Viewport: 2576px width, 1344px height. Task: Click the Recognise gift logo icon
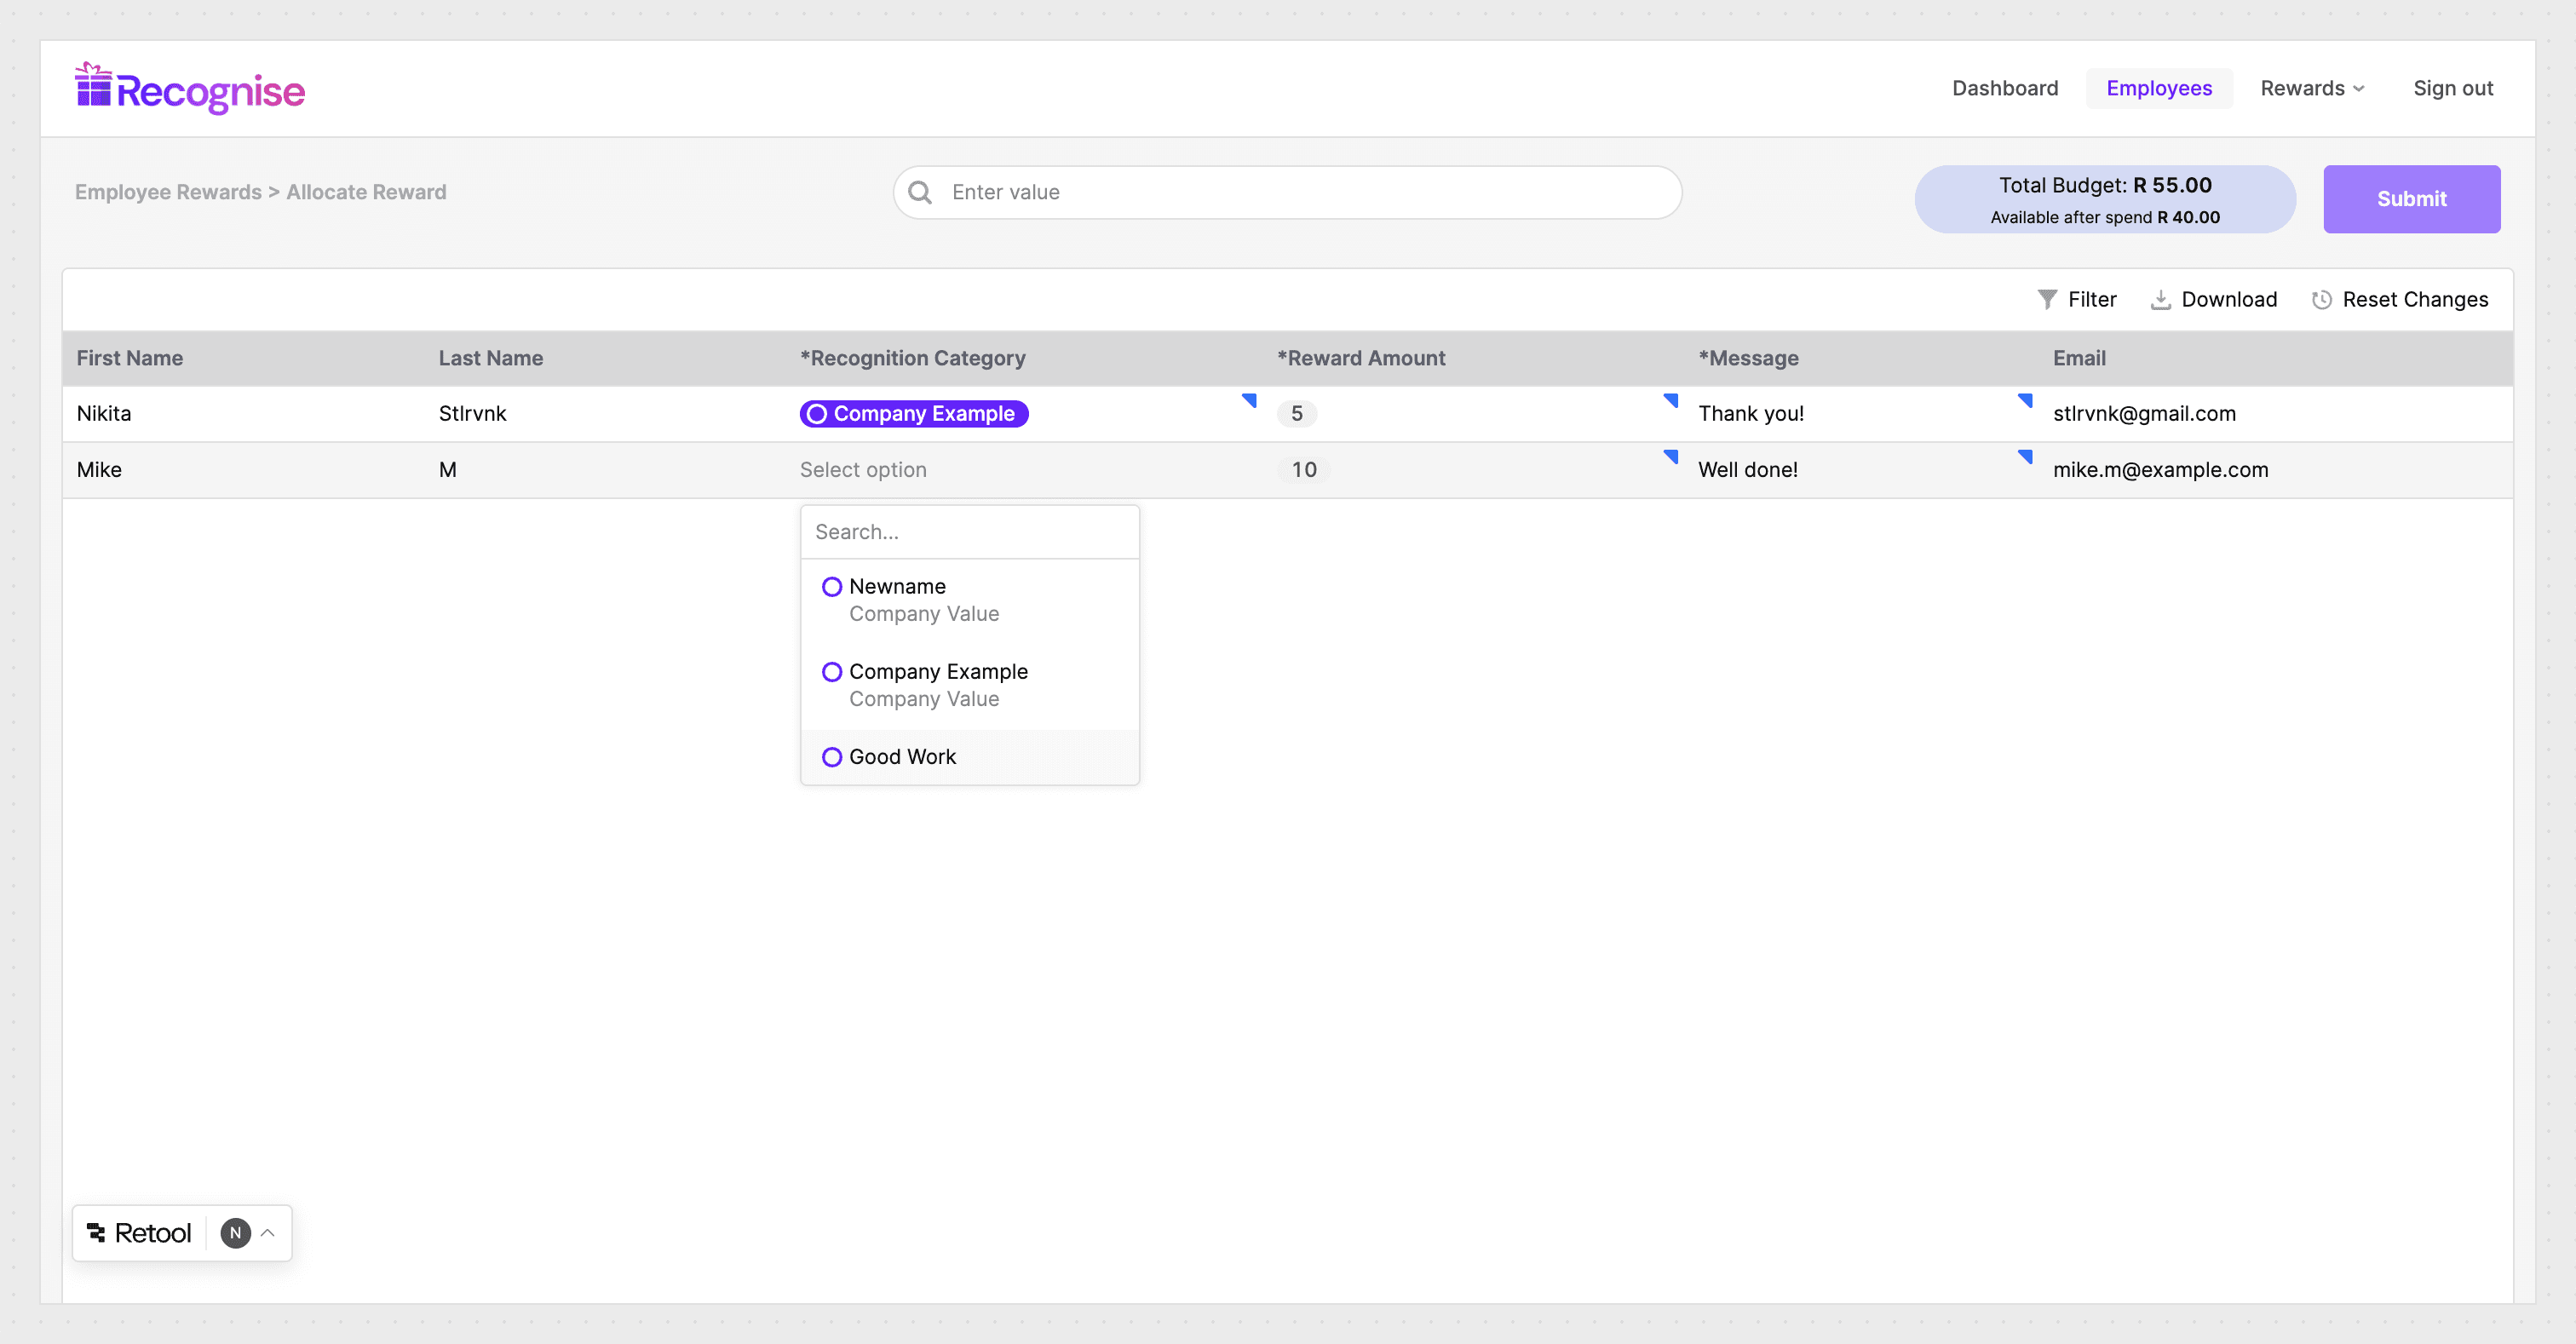[x=92, y=88]
